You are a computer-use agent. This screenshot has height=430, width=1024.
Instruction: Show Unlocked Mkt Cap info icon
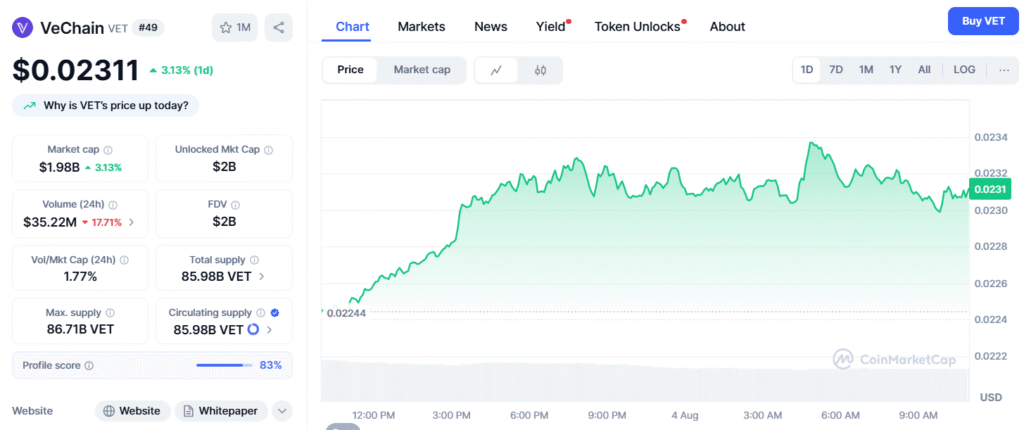(268, 150)
